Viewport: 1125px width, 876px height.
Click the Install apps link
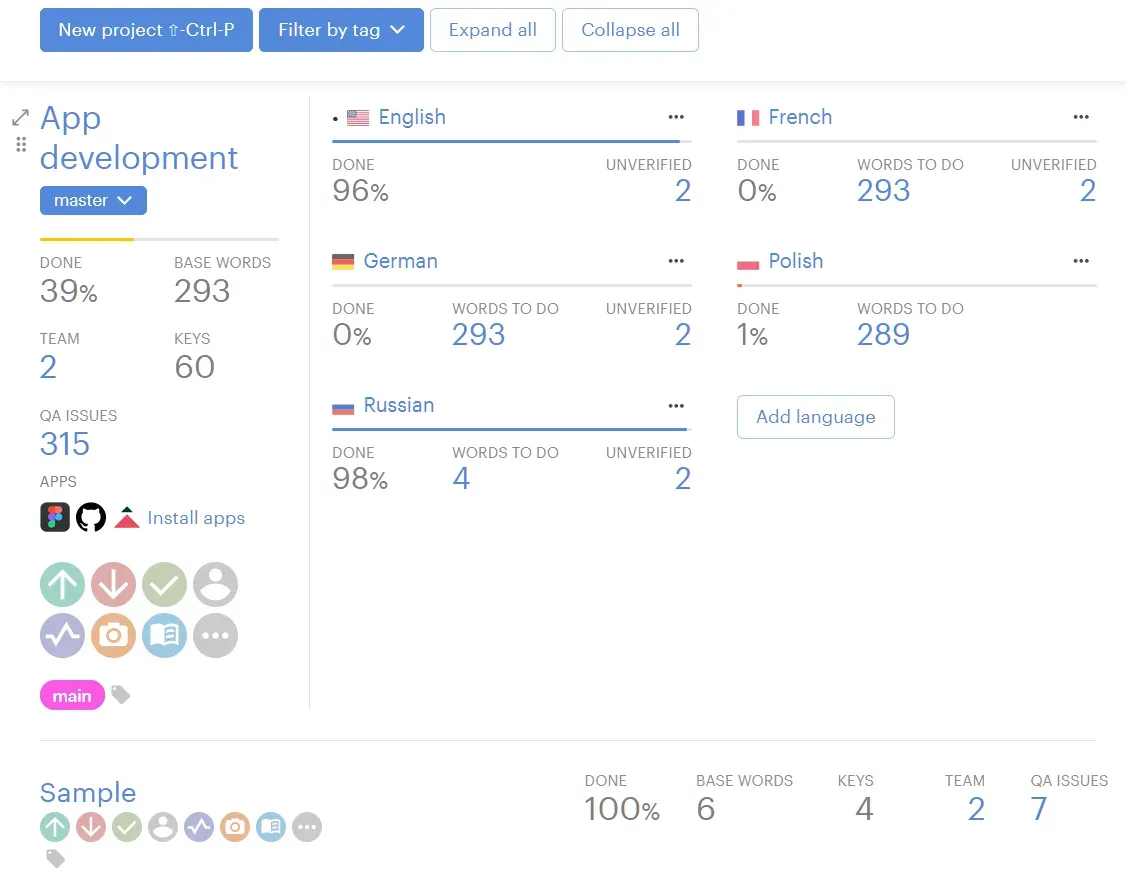click(196, 518)
